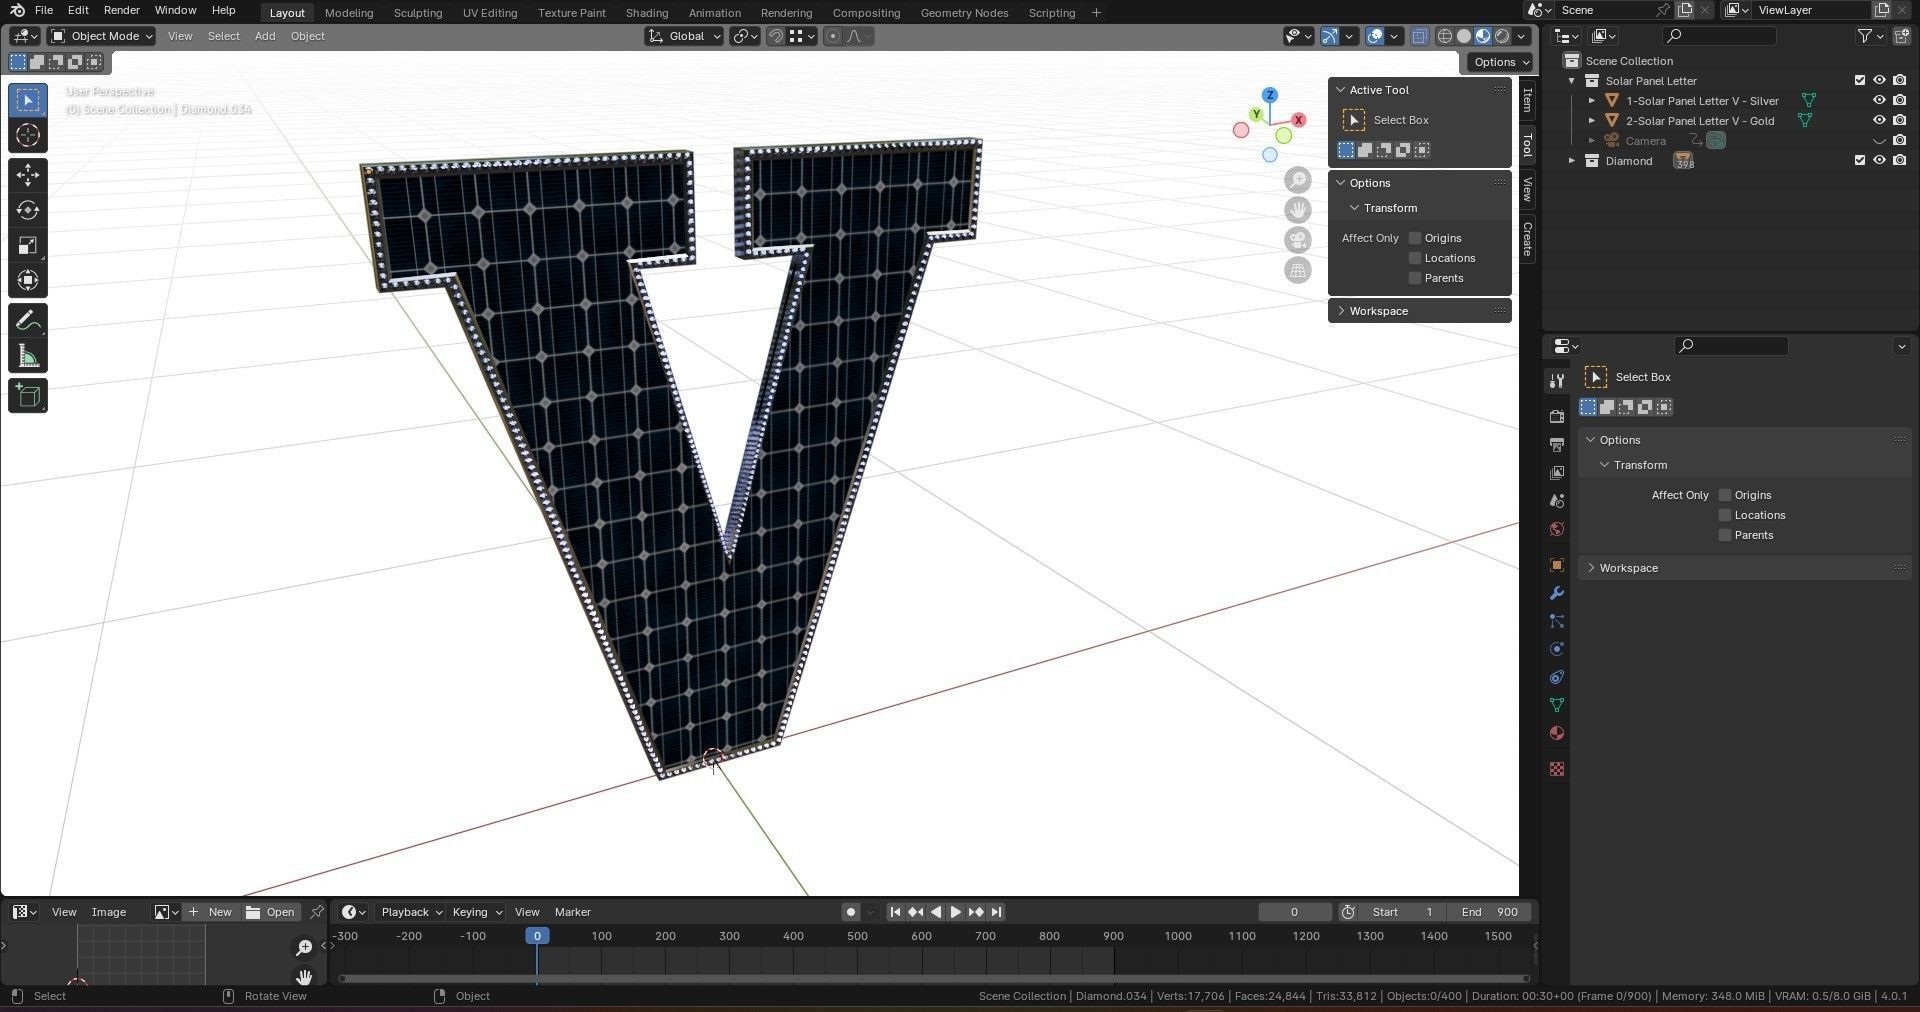Image resolution: width=1920 pixels, height=1012 pixels.
Task: Enable Origins checkbox in sidebar Active Tool panel
Action: 1415,238
